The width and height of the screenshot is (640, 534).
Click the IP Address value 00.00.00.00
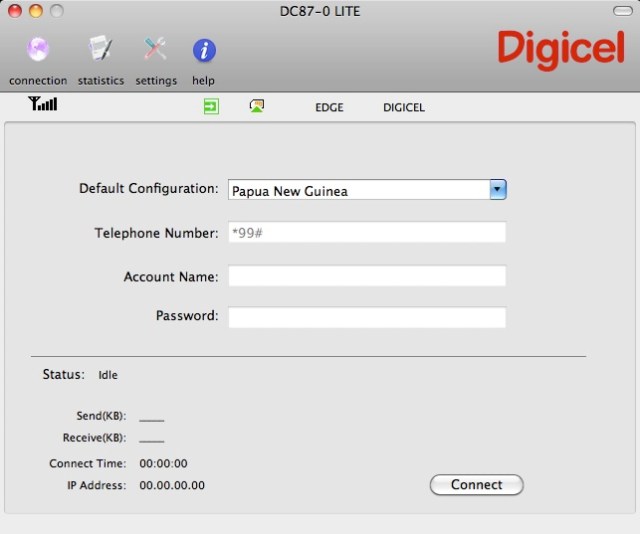coord(172,485)
